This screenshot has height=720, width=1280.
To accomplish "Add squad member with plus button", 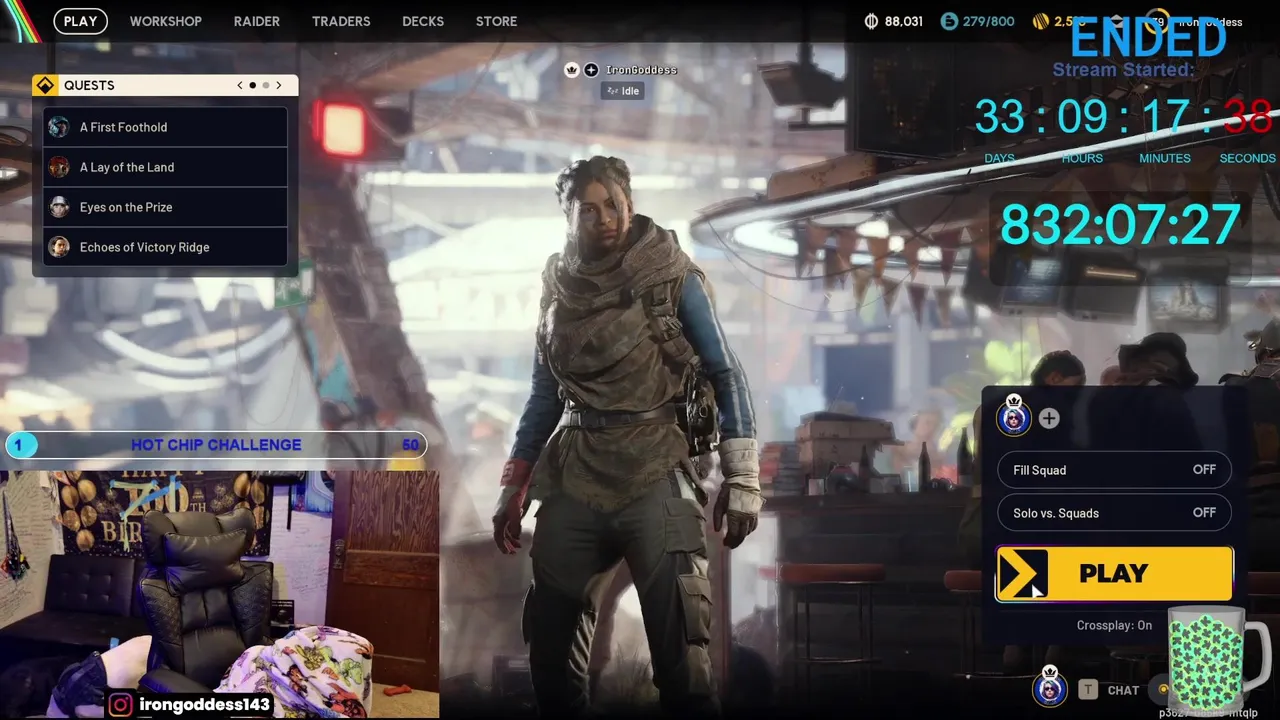I will [1049, 419].
